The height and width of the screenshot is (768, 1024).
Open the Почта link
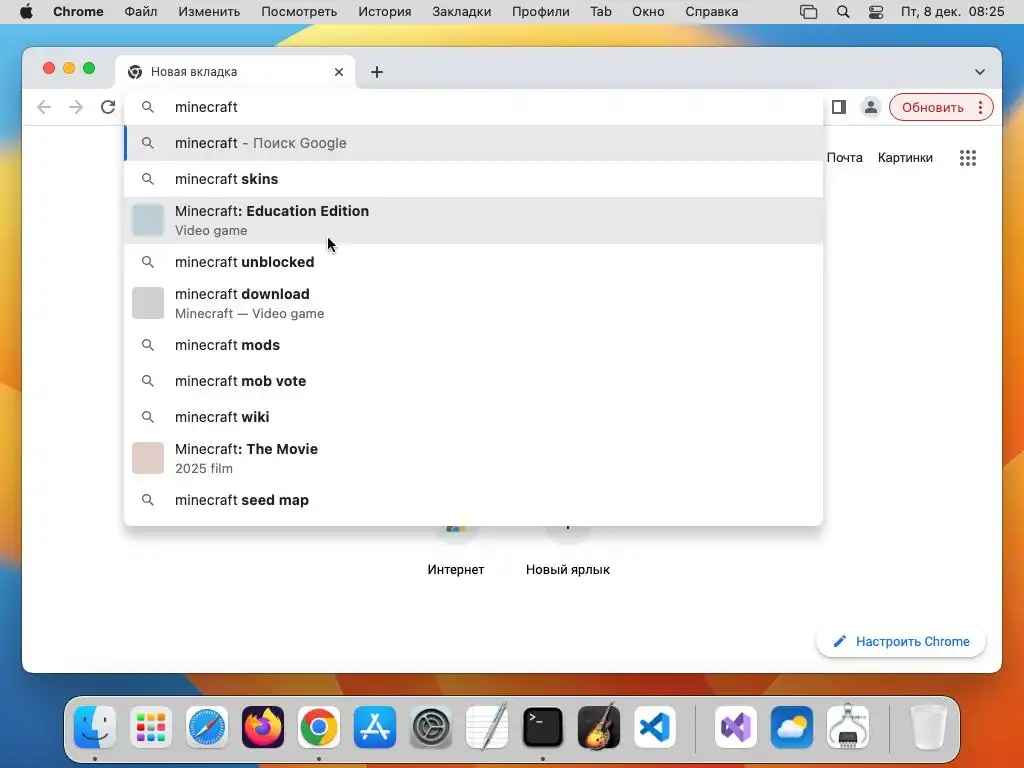[x=844, y=157]
